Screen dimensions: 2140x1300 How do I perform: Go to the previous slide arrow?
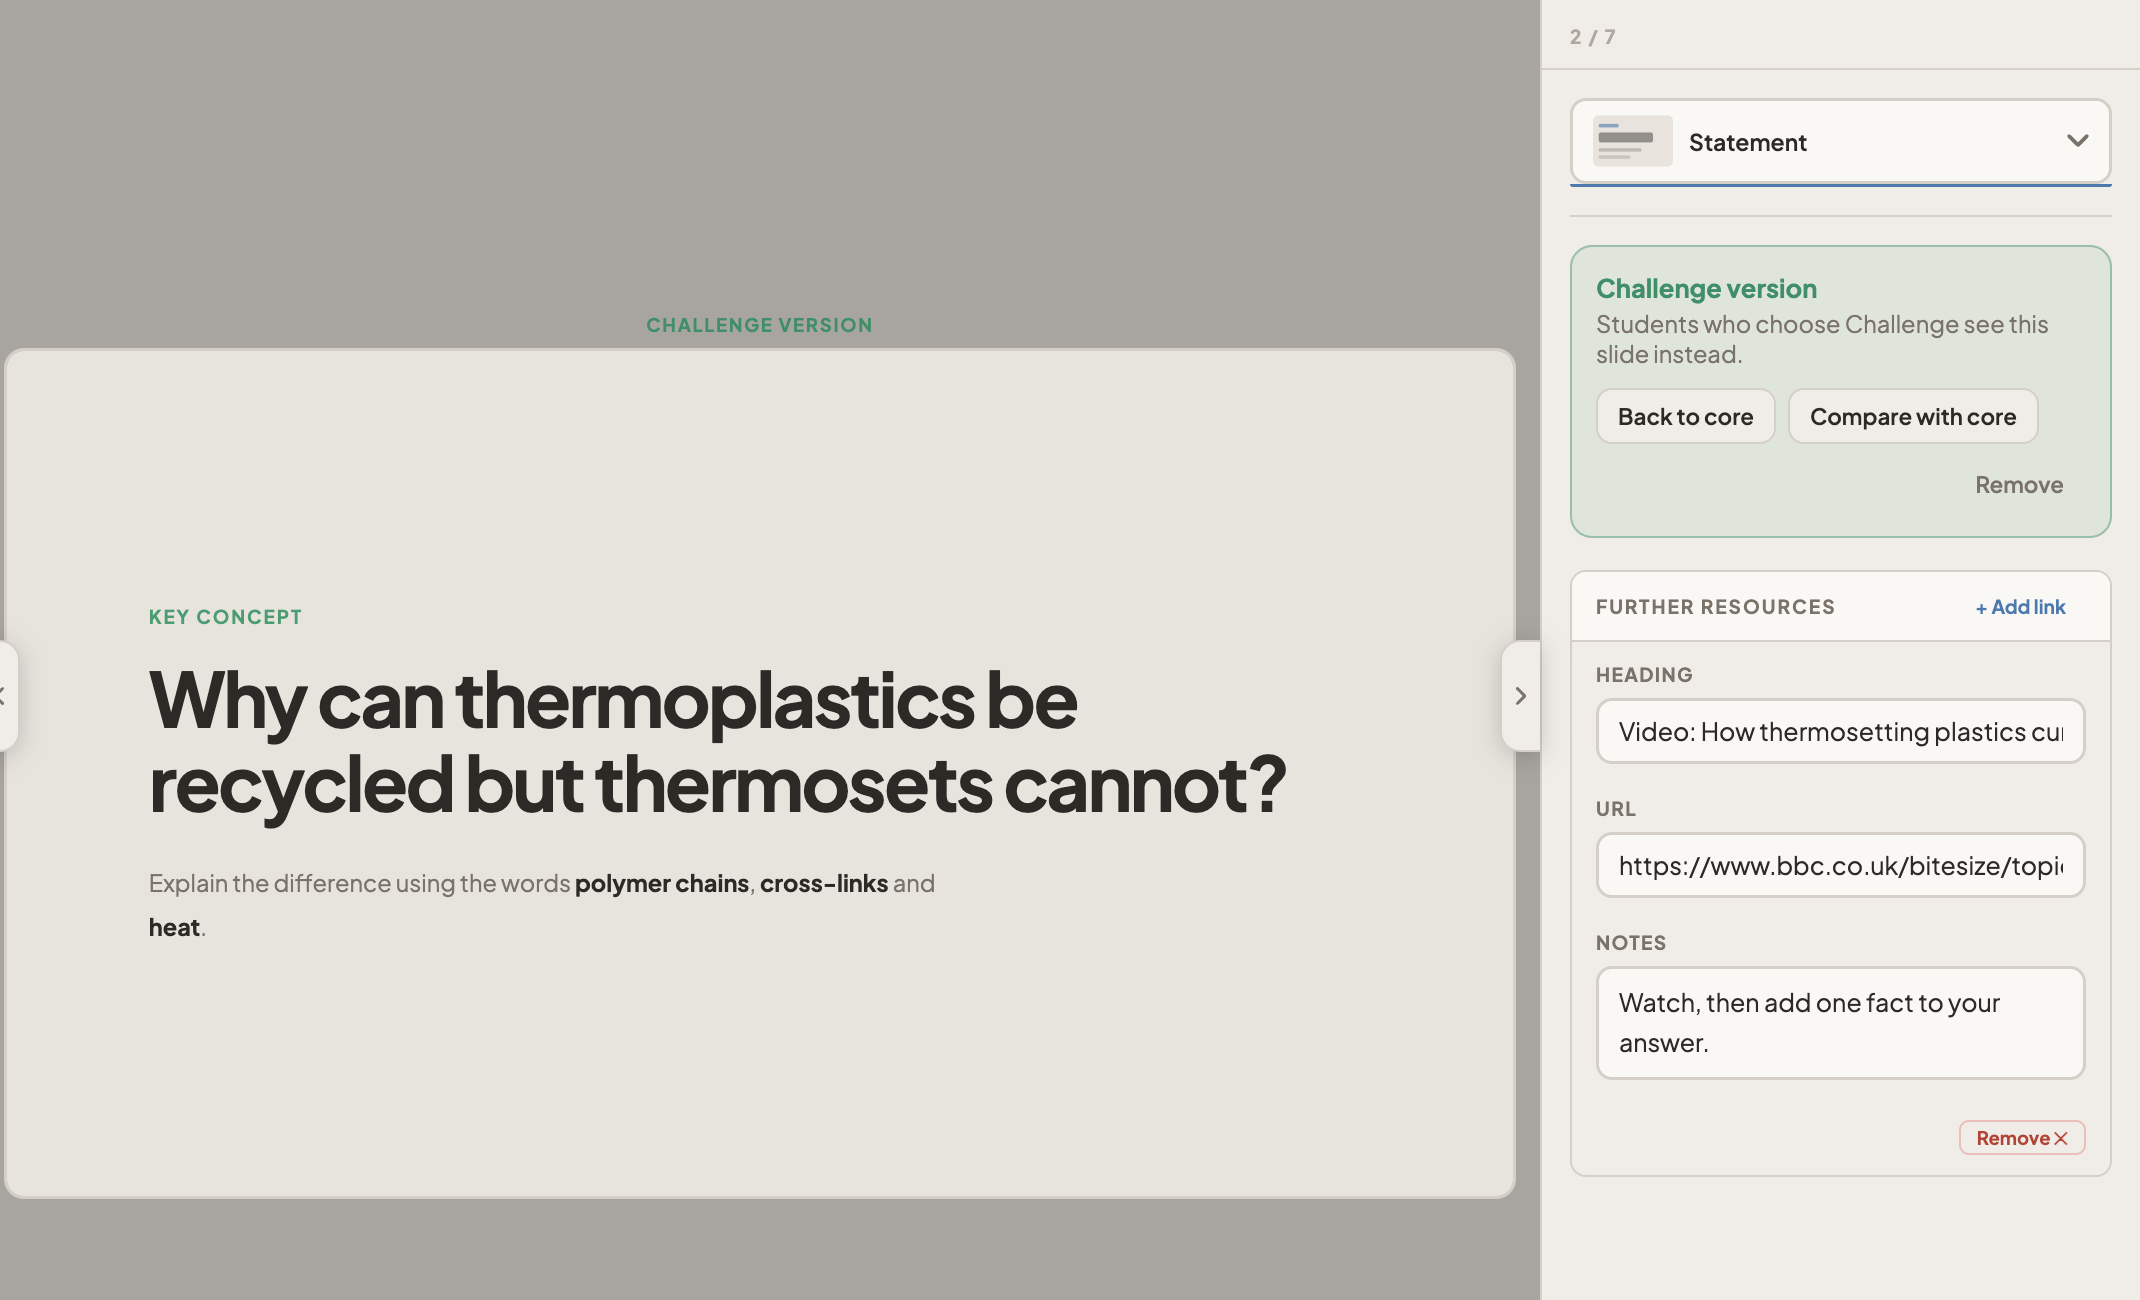pos(6,696)
